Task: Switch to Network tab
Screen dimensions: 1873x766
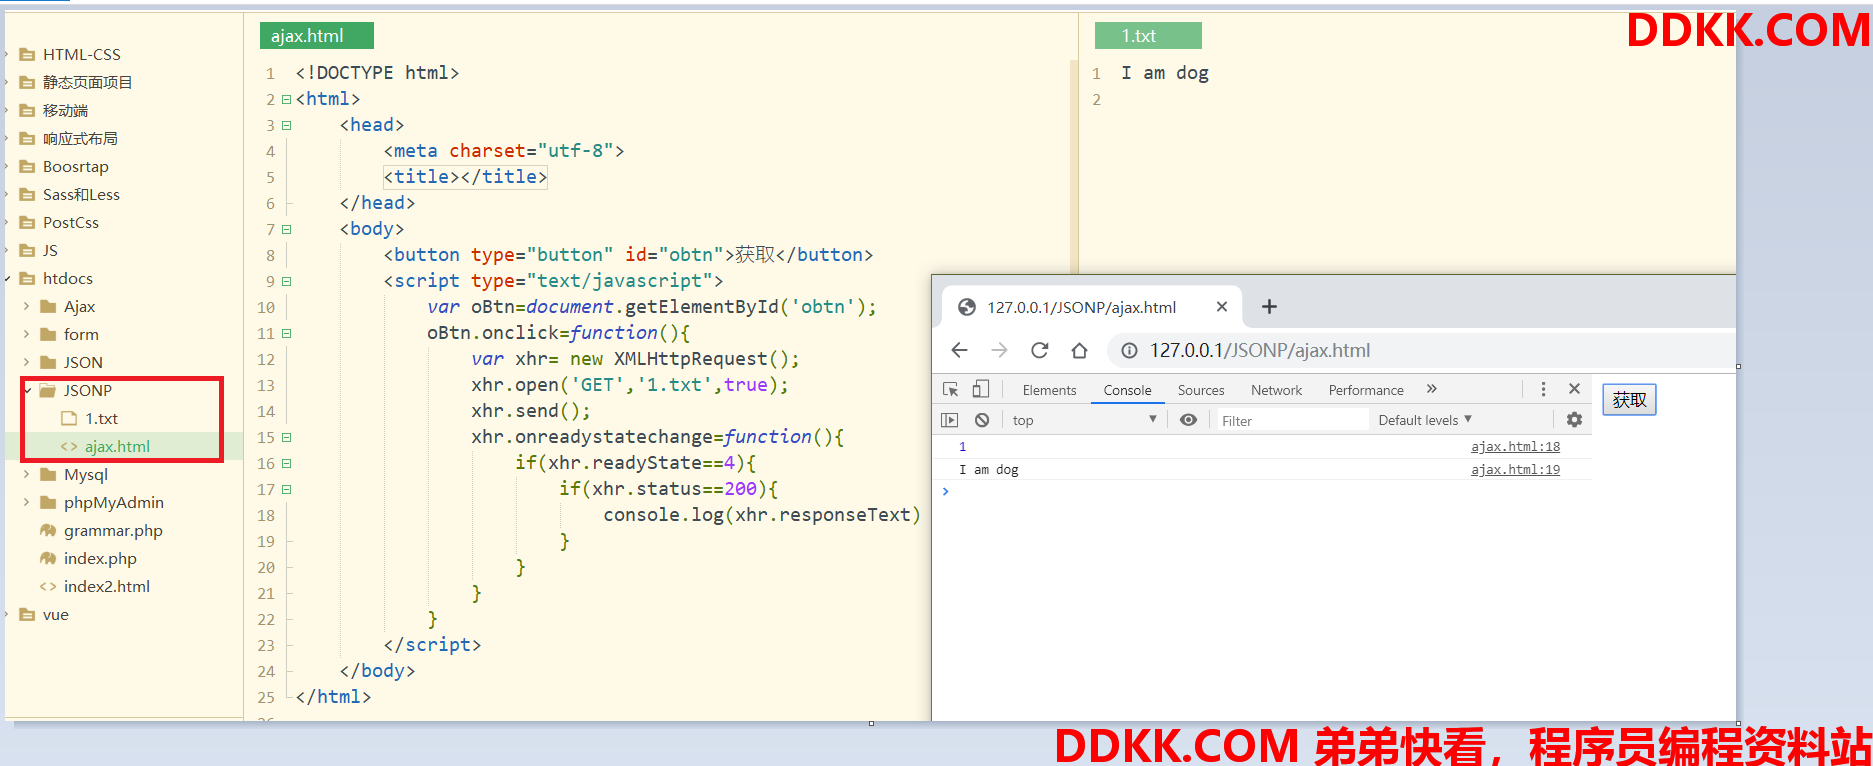Action: (x=1276, y=390)
